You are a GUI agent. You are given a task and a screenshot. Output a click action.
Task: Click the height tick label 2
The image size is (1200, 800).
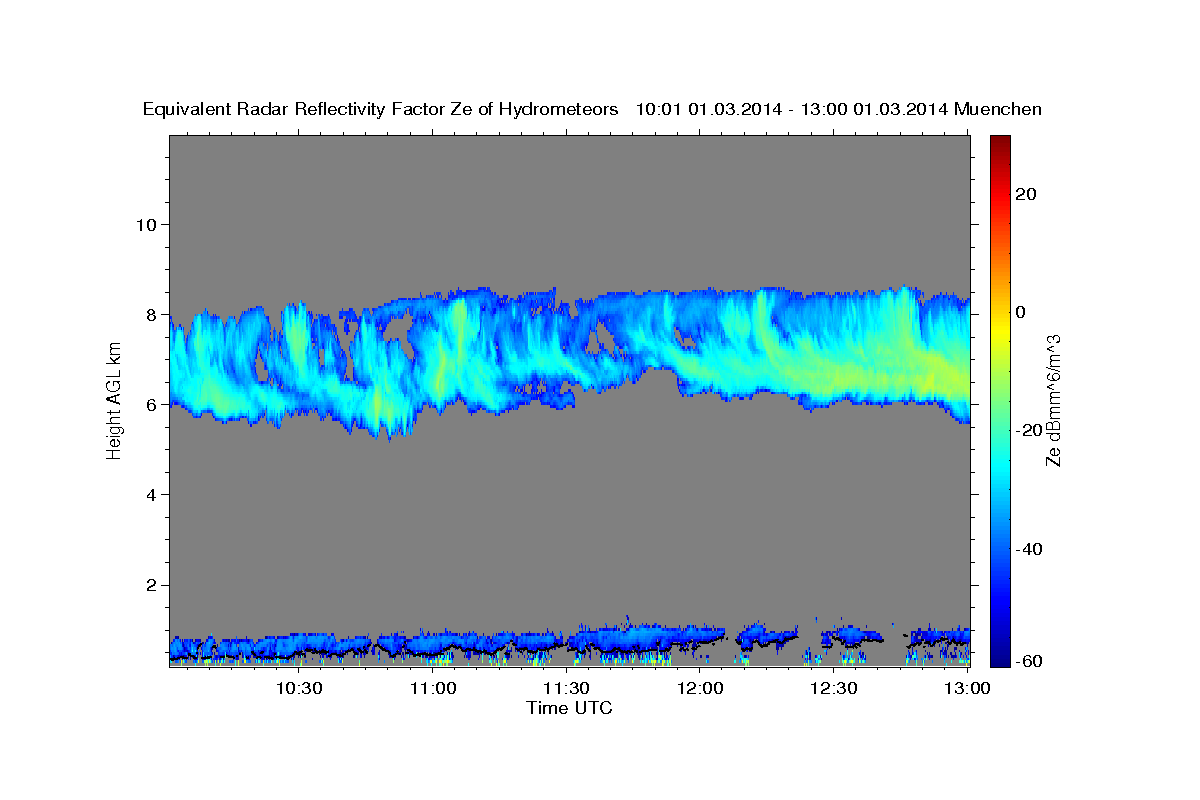tap(151, 585)
